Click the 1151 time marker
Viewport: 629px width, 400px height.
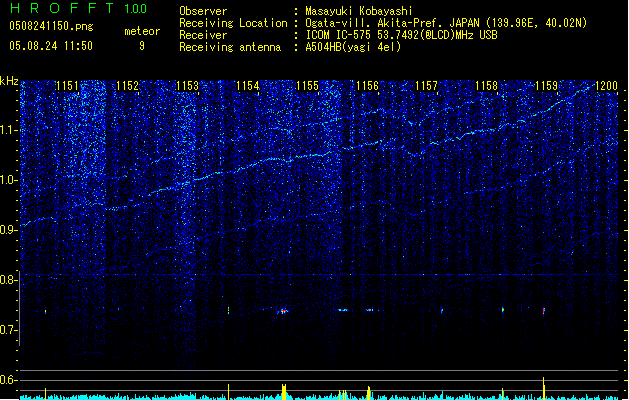[x=67, y=87]
